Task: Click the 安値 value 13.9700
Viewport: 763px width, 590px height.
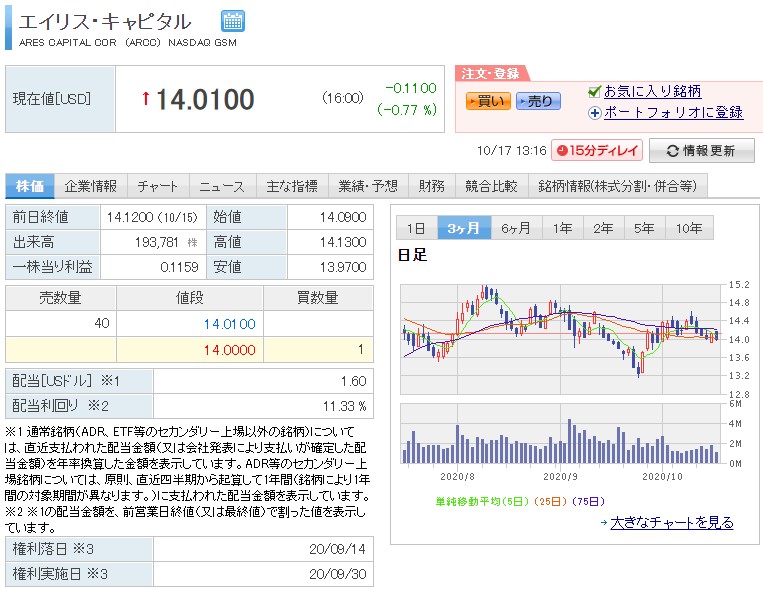Action: coord(343,267)
